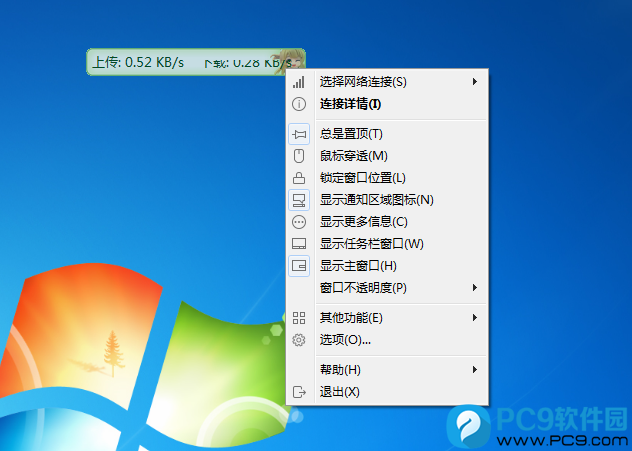
Task: Open 窗口不透明度(P) submenu
Action: pyautogui.click(x=387, y=288)
